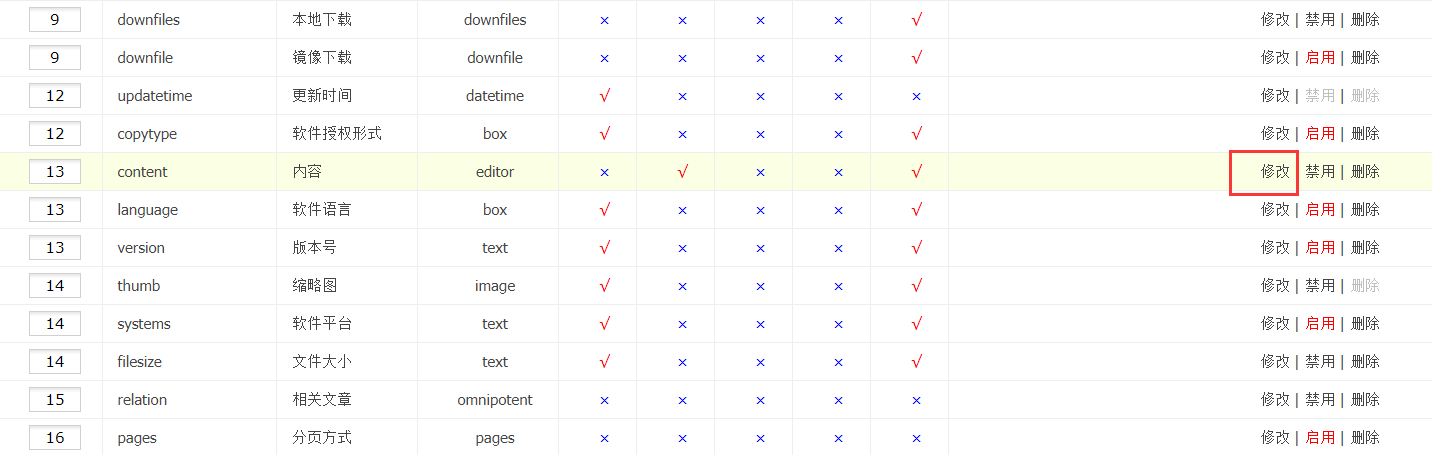Viewport: 1432px width, 455px height.
Task: Edit the version field with 修改
Action: pos(1275,248)
